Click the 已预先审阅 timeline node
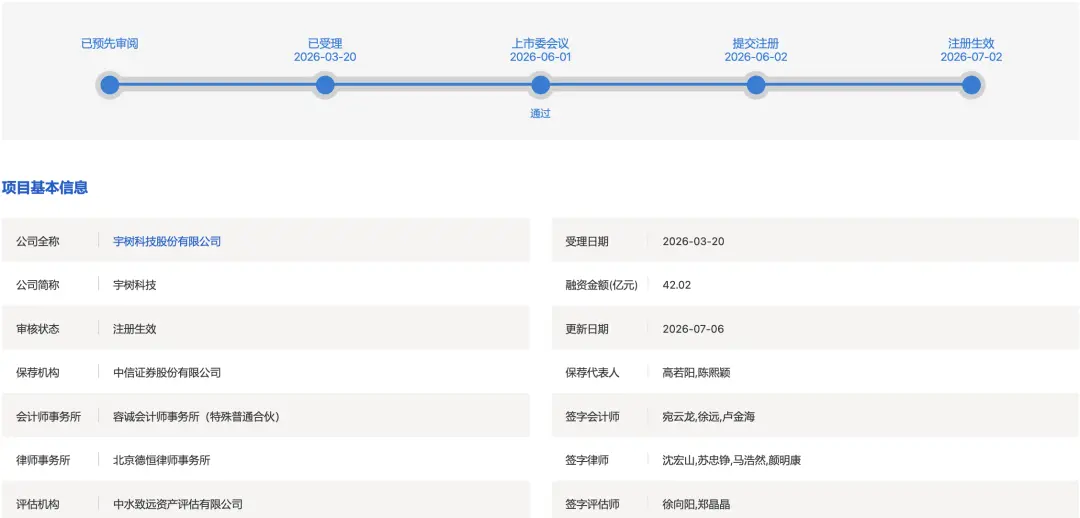This screenshot has height=518, width=1080. 110,85
